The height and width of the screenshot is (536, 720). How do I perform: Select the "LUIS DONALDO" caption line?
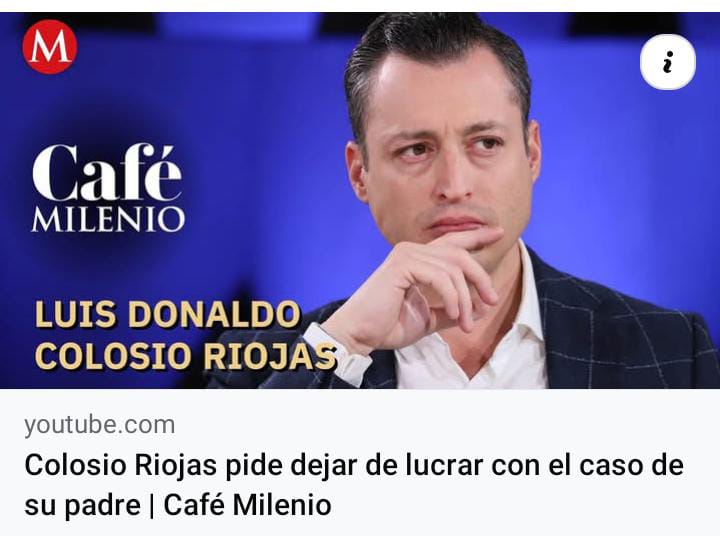click(x=168, y=315)
